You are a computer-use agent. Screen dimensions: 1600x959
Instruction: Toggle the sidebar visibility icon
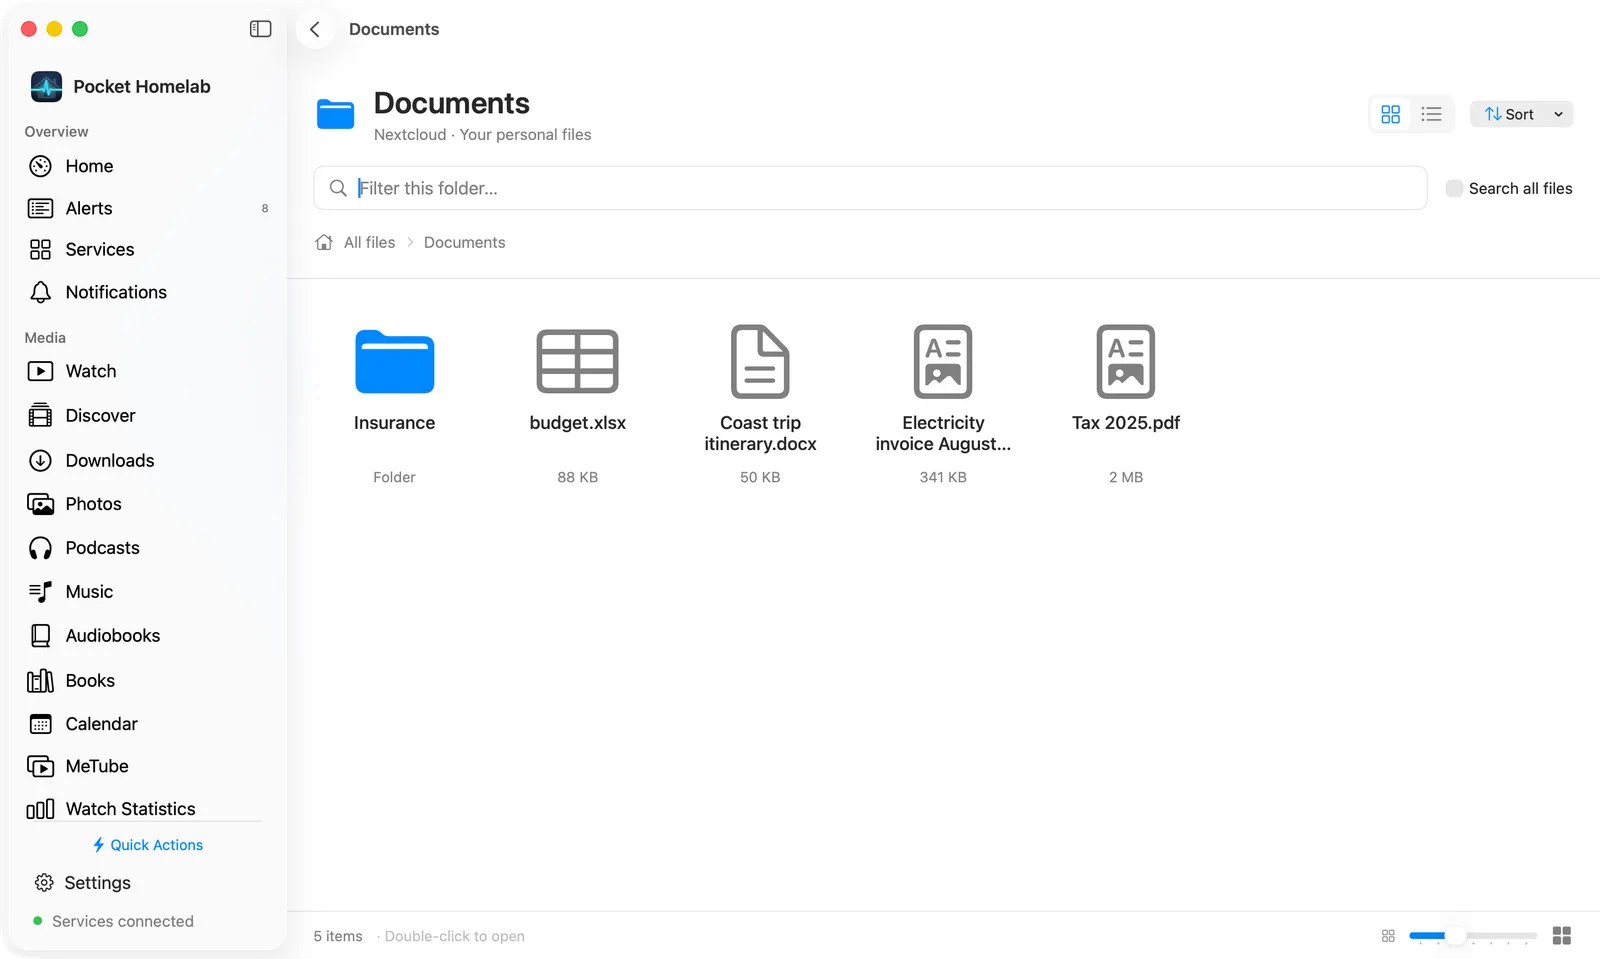coord(260,29)
